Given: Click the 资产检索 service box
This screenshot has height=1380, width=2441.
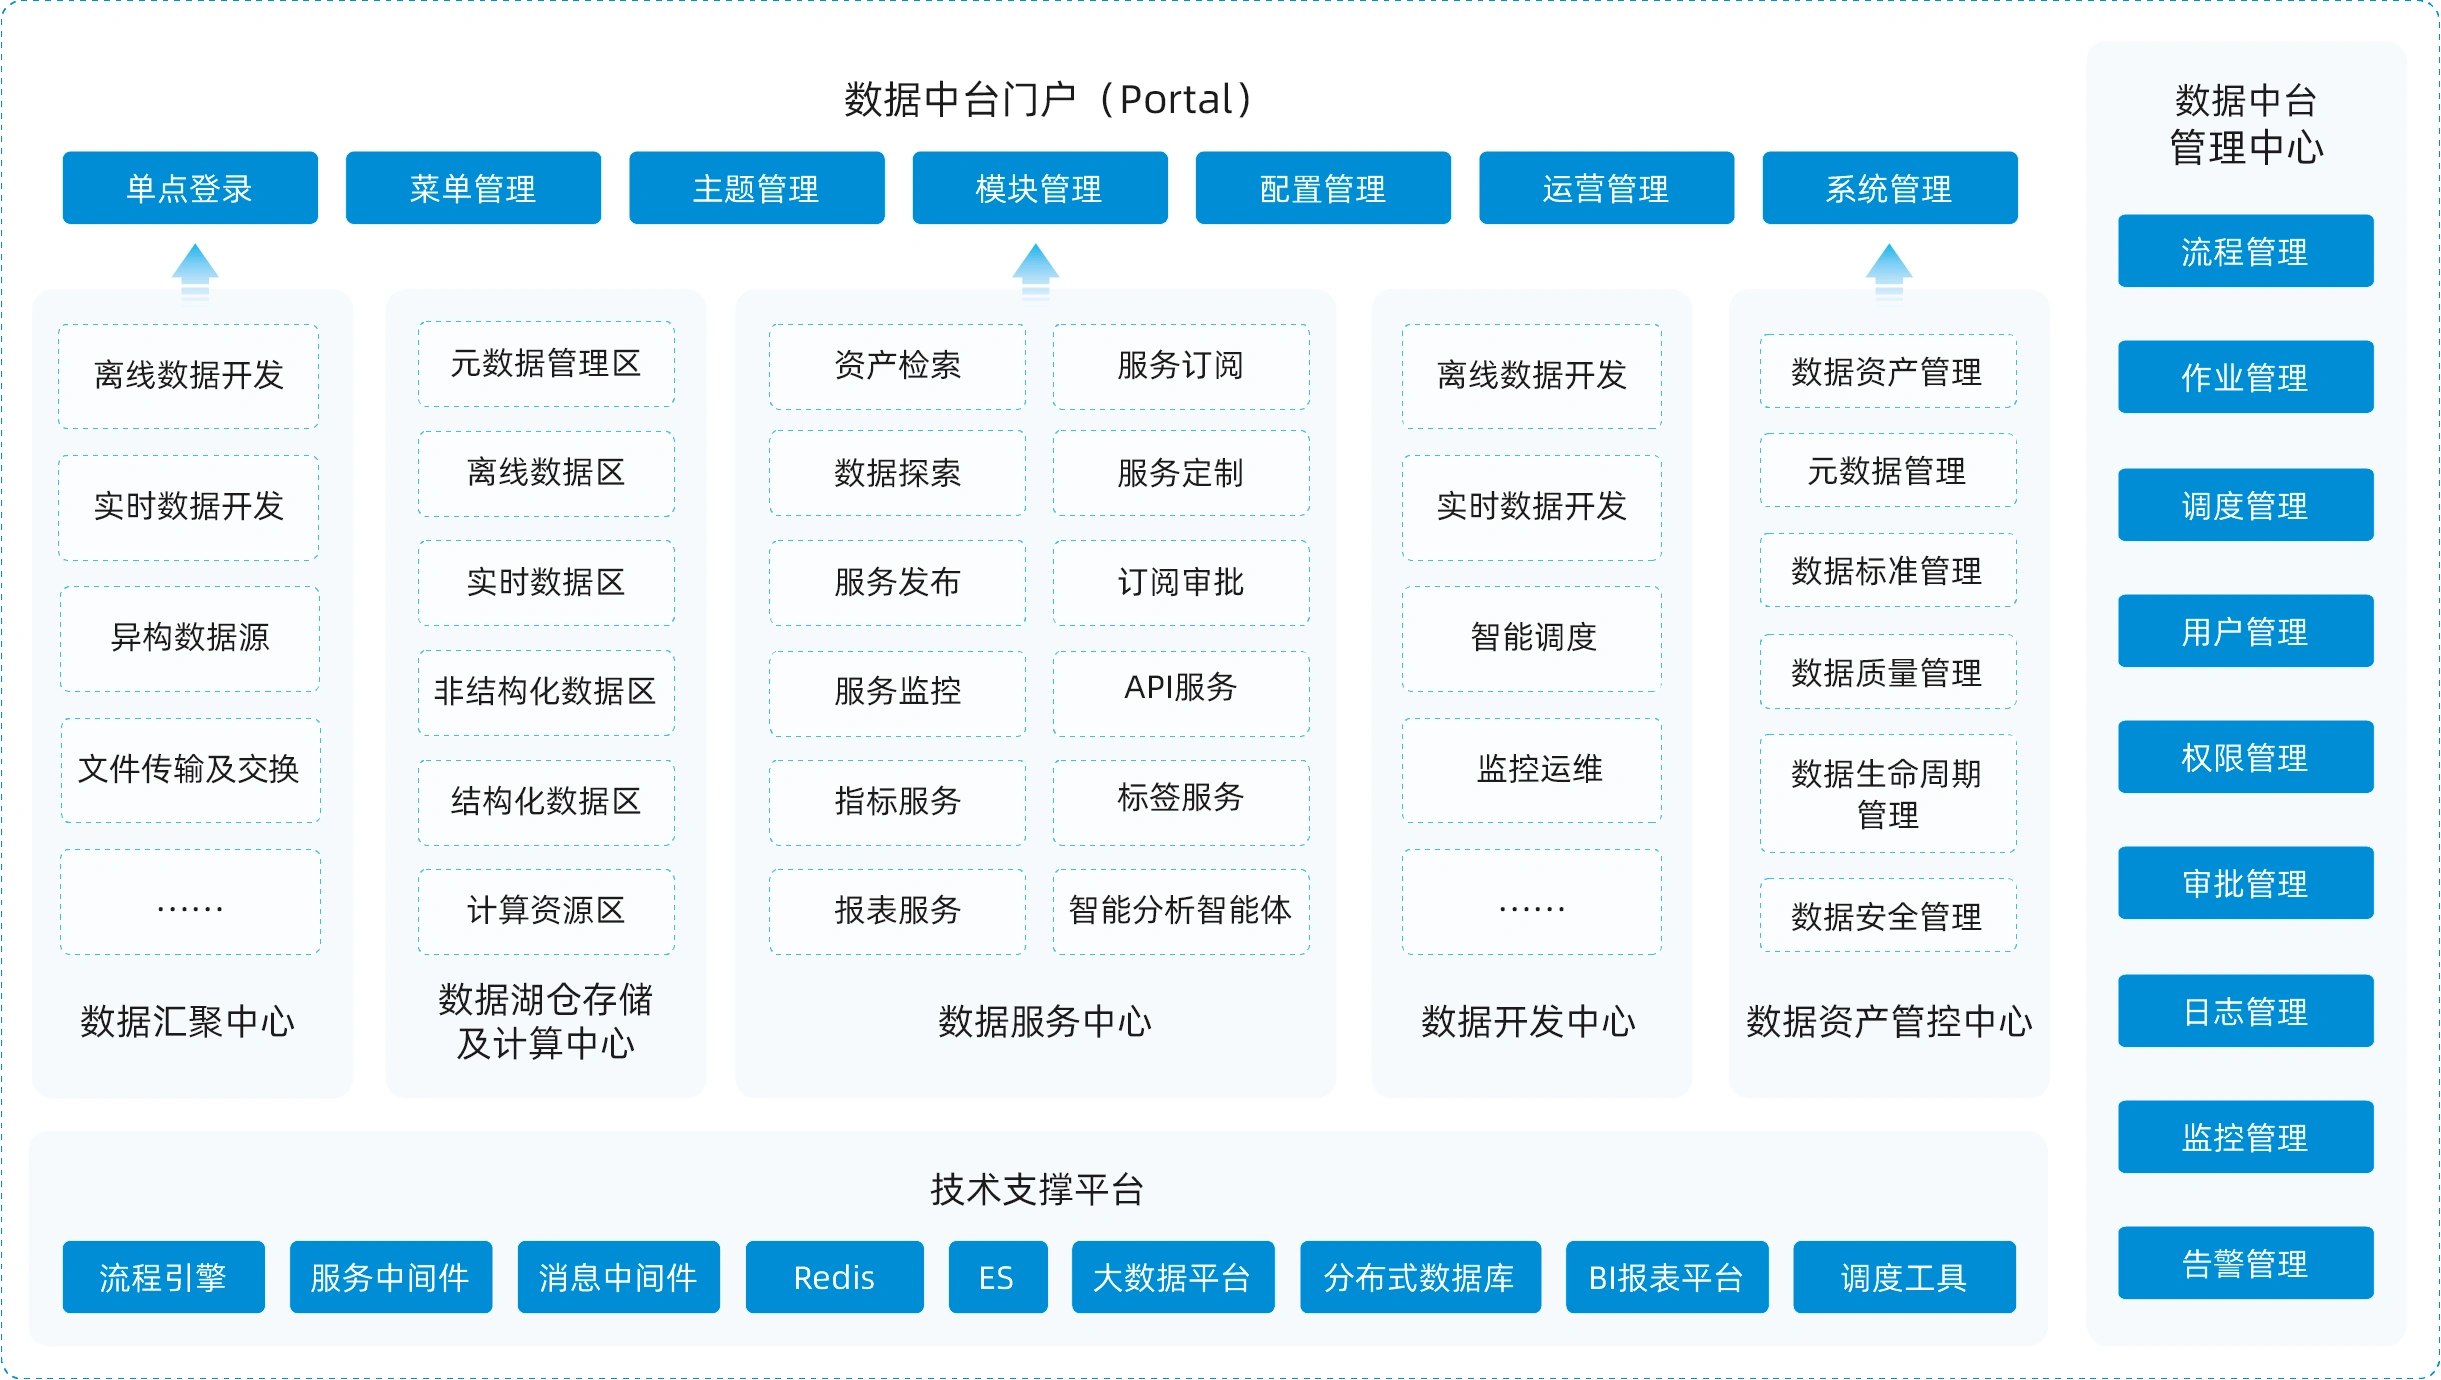Looking at the screenshot, I should 897,366.
